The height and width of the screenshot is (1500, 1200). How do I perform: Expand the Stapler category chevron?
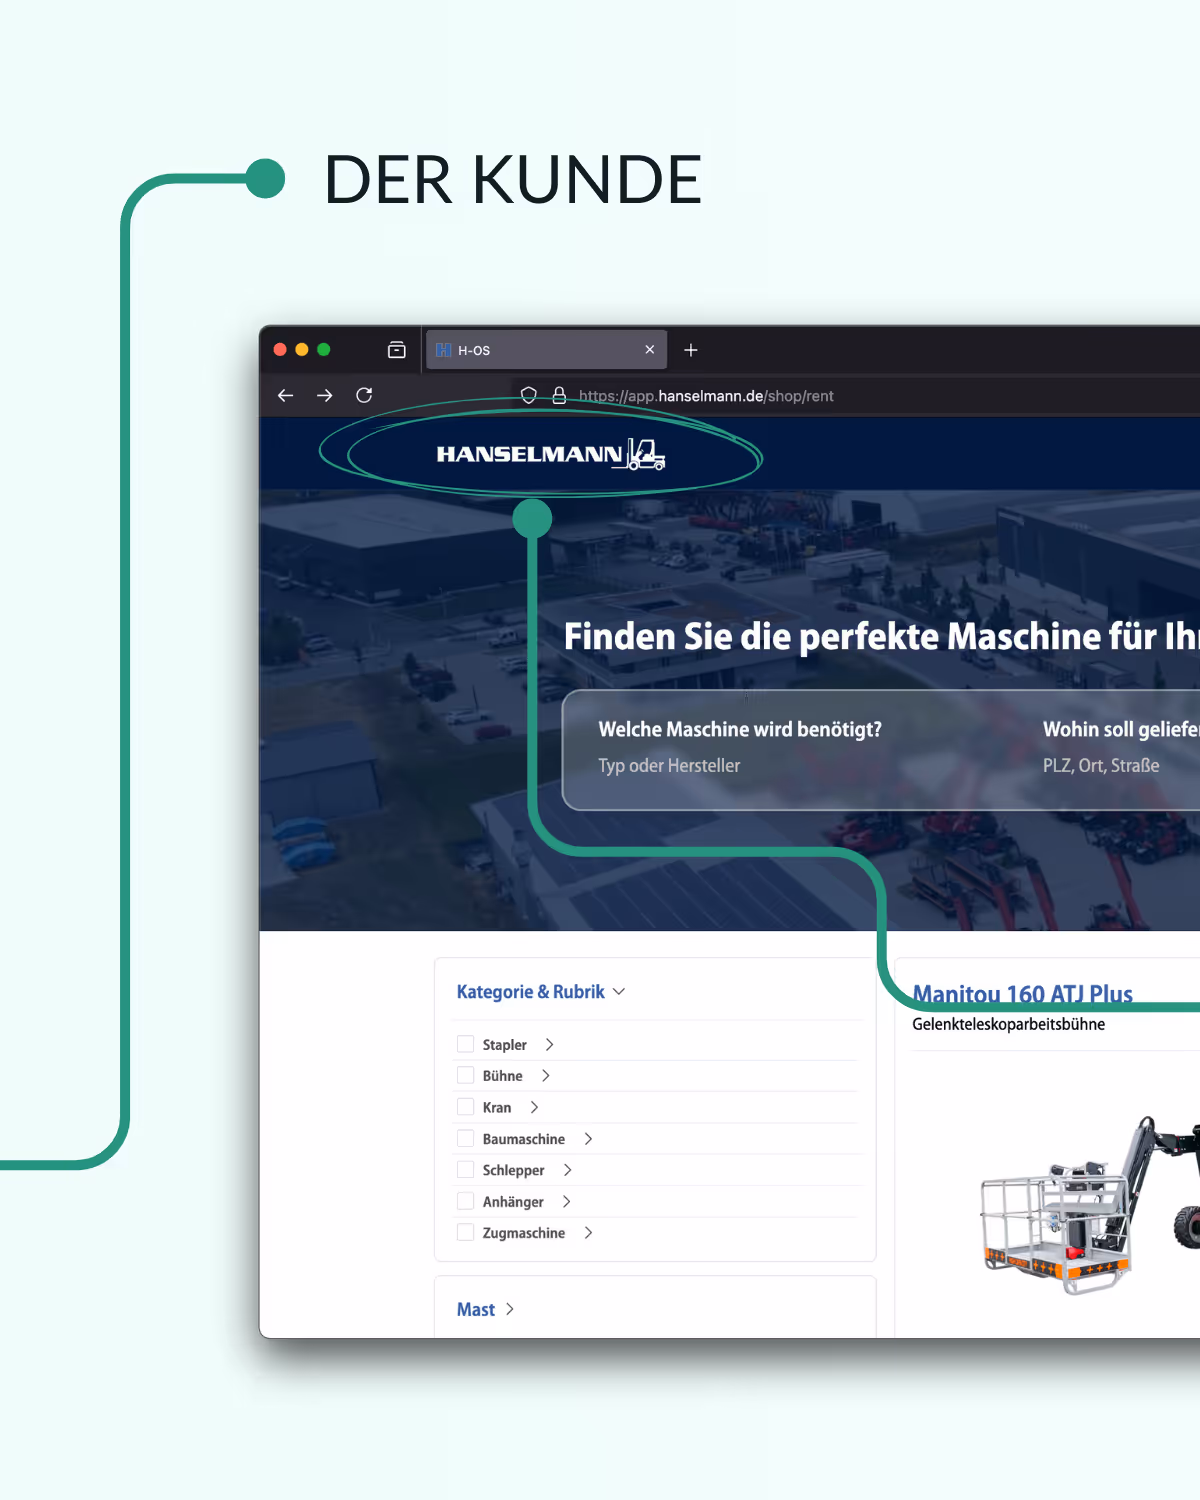549,1044
